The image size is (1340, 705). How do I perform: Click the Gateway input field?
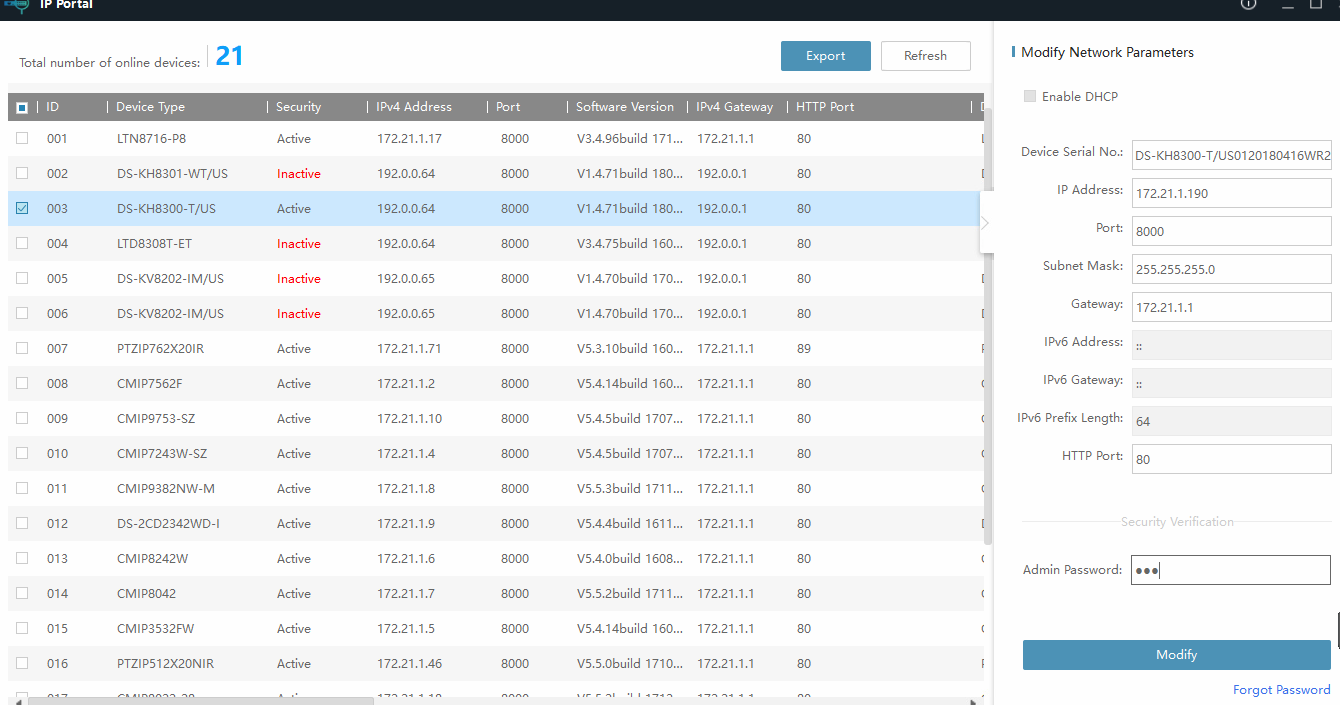(x=1231, y=307)
